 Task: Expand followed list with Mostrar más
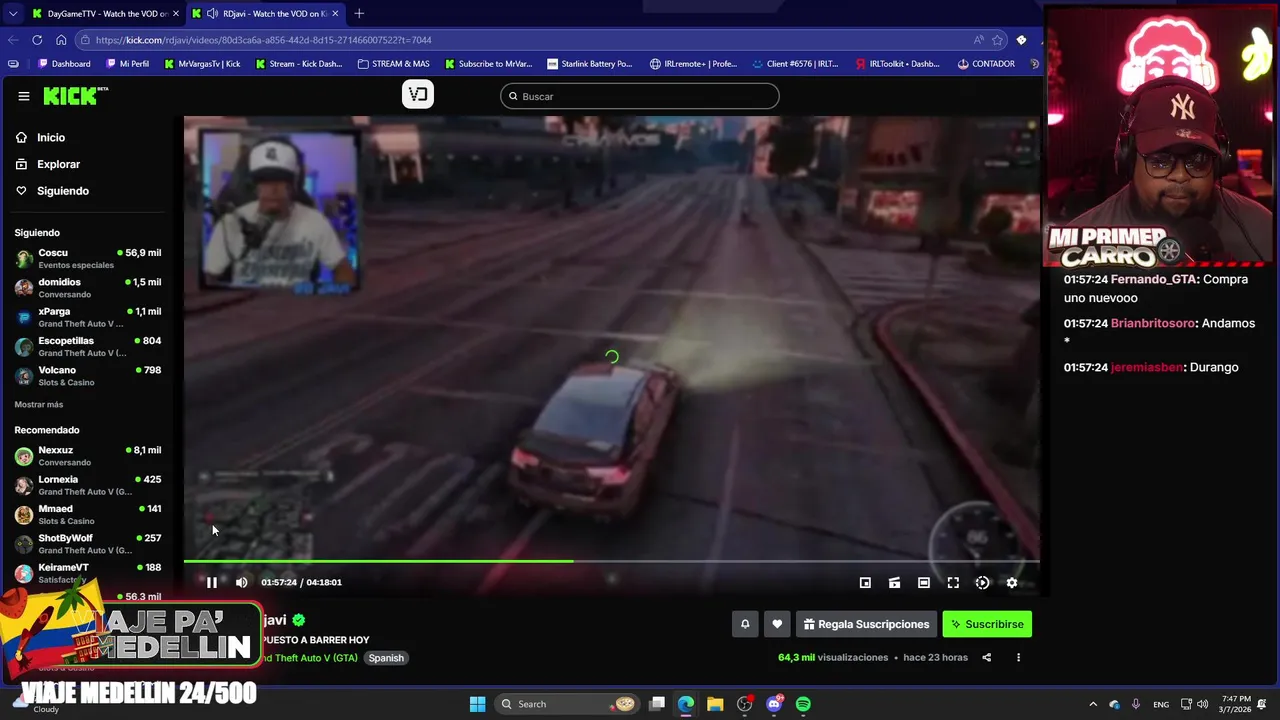coord(39,405)
